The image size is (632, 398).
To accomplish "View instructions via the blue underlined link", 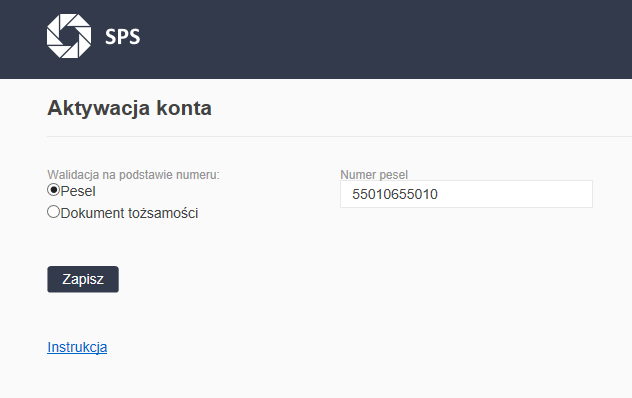I will click(77, 347).
